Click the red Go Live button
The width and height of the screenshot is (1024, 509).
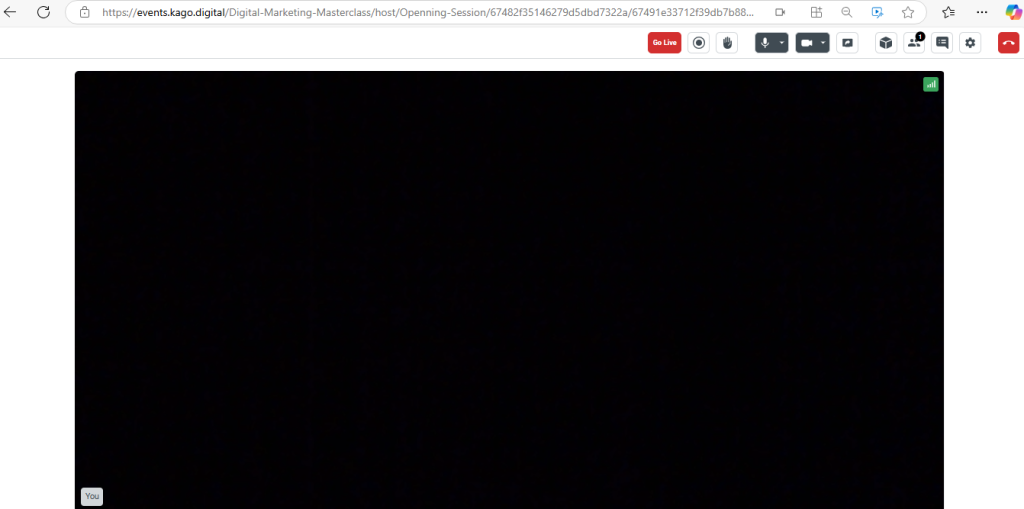(x=664, y=43)
